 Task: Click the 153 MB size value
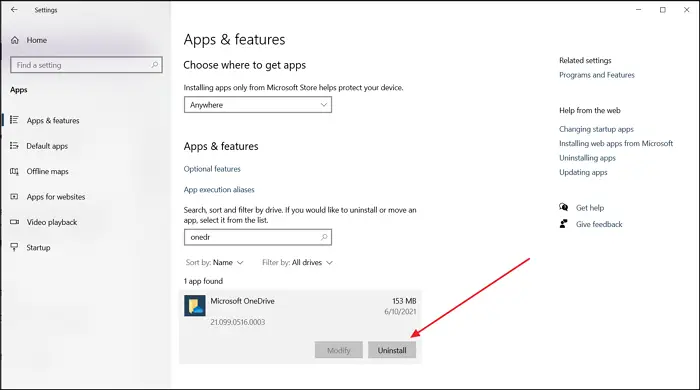[404, 301]
